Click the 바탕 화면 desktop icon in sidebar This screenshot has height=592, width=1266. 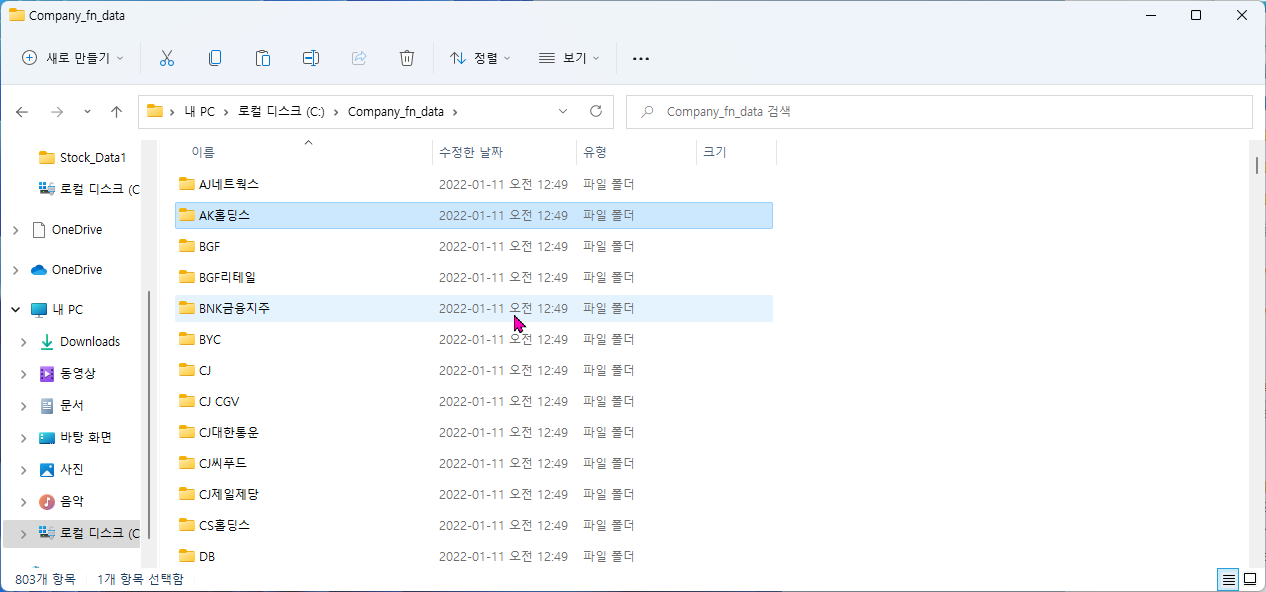click(x=46, y=437)
